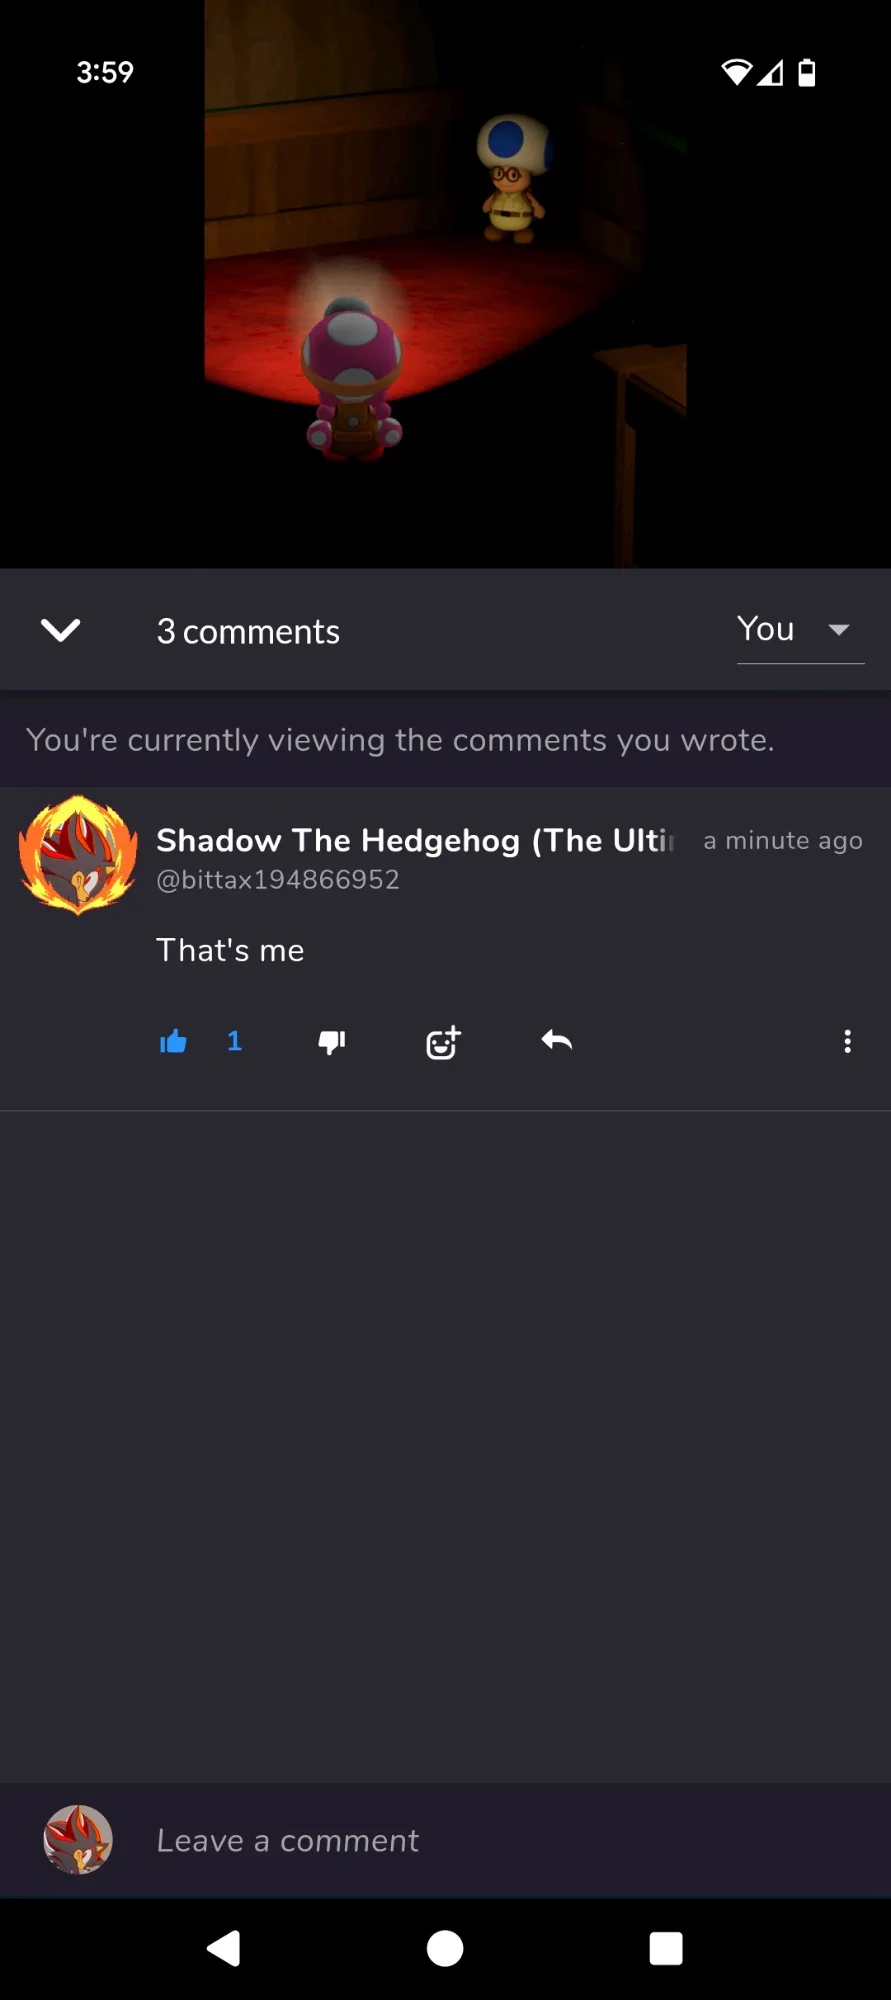This screenshot has width=891, height=2000.
Task: Tap the like count number 1
Action: (x=235, y=1042)
